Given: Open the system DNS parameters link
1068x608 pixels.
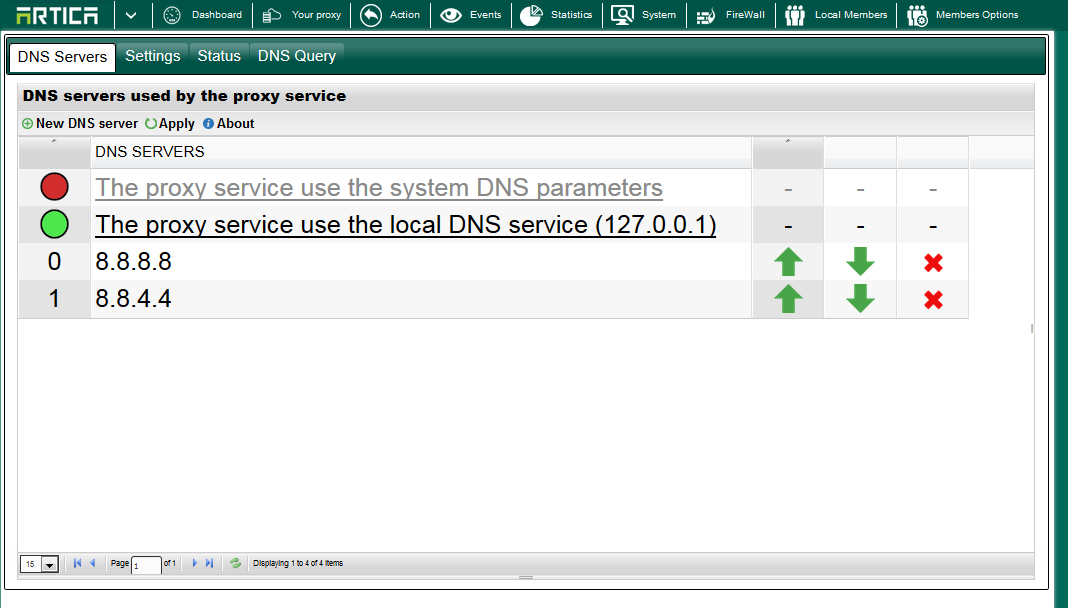Looking at the screenshot, I should (379, 188).
